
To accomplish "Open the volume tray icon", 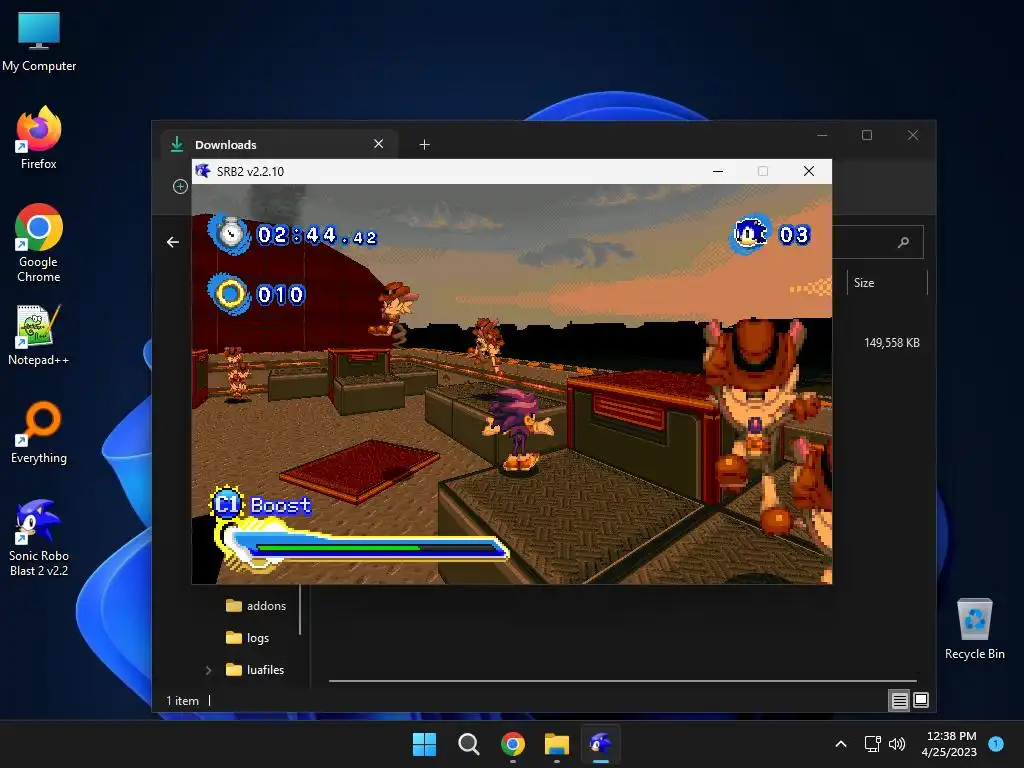I will click(897, 744).
